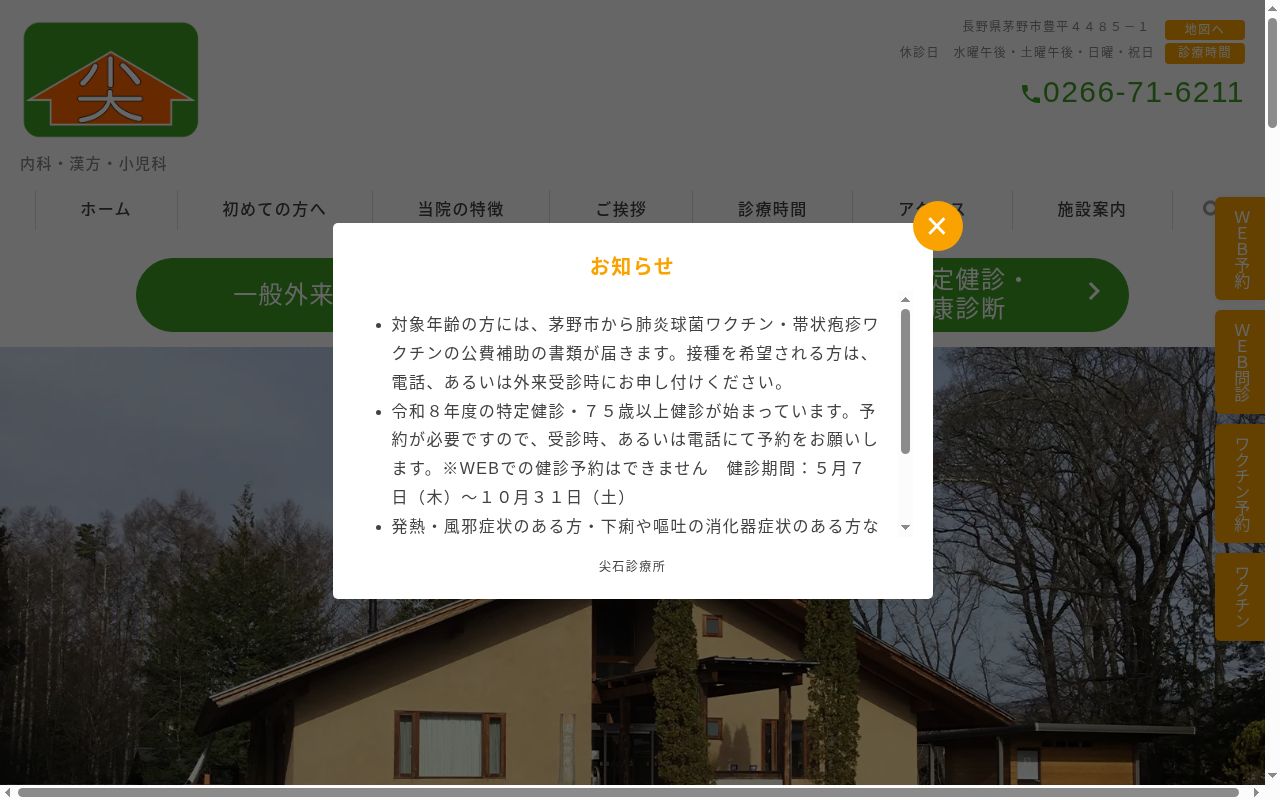Click the page scrollbar's right arrow
Image resolution: width=1280 pixels, height=800 pixels.
(x=1256, y=793)
